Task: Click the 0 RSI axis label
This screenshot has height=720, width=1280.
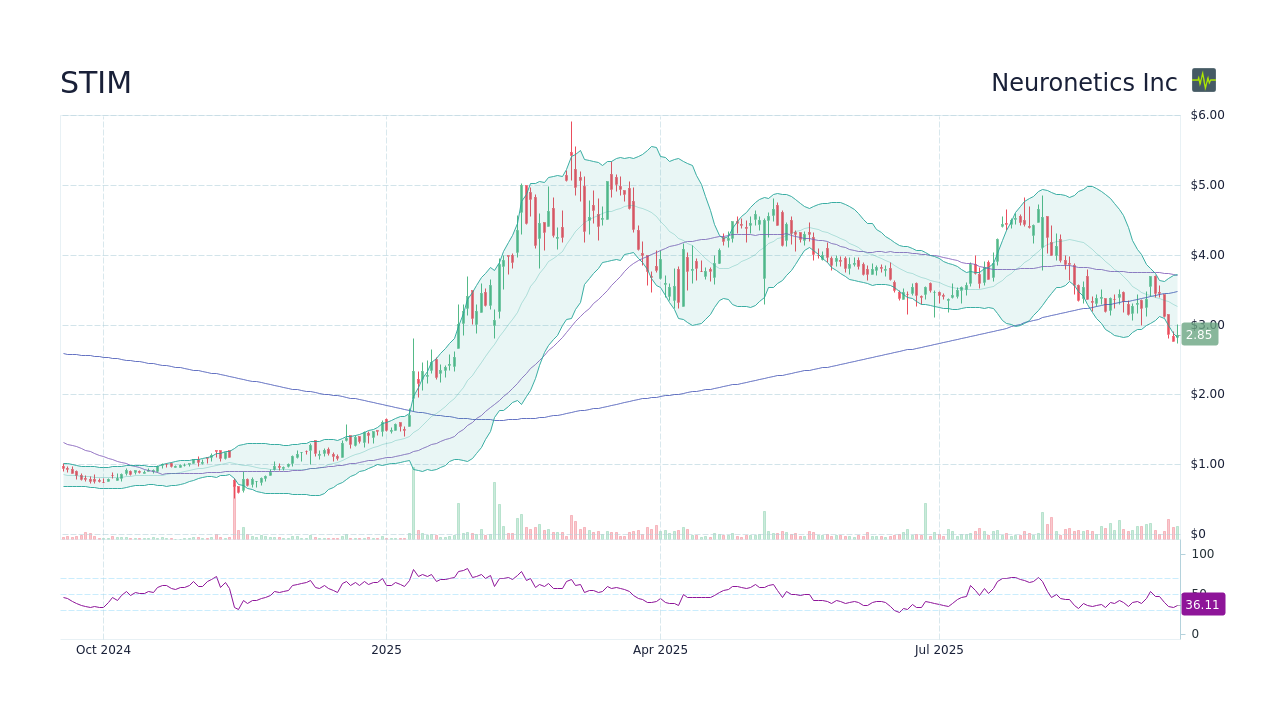Action: 1194,634
